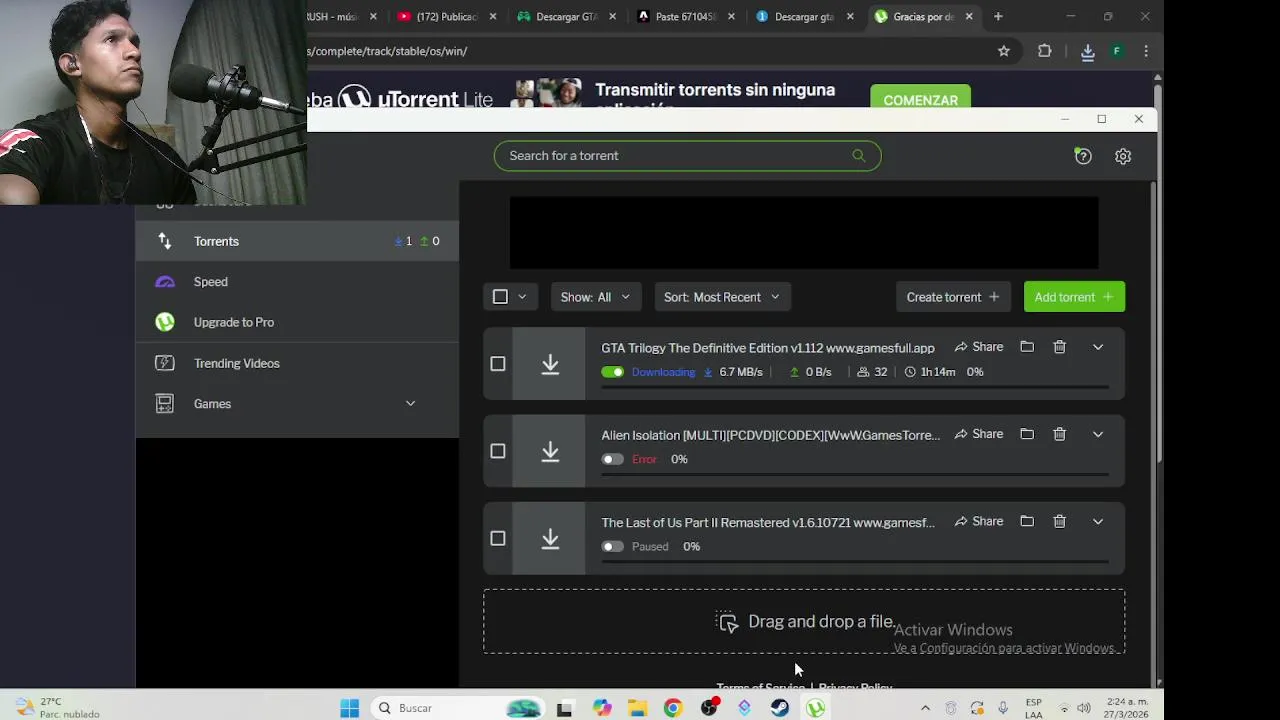This screenshot has height=720, width=1280.
Task: Open Chrome from the taskbar
Action: coord(673,708)
